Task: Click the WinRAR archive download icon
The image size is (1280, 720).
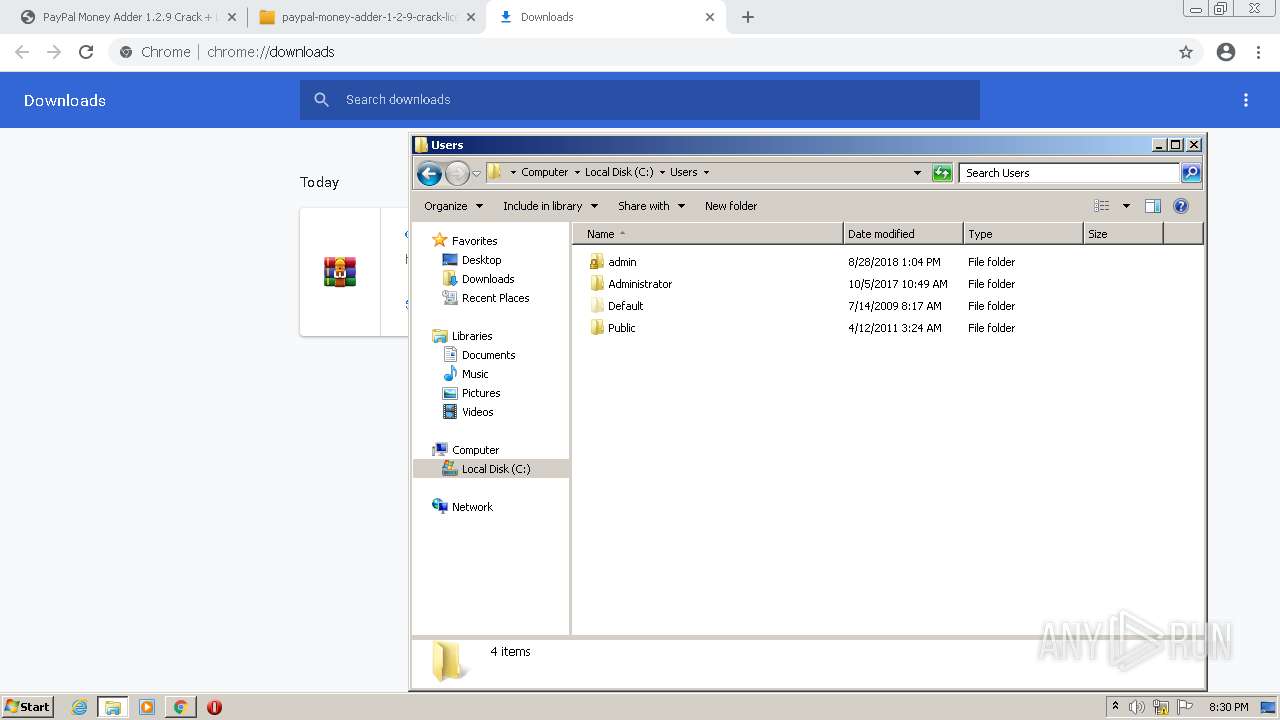Action: [340, 272]
